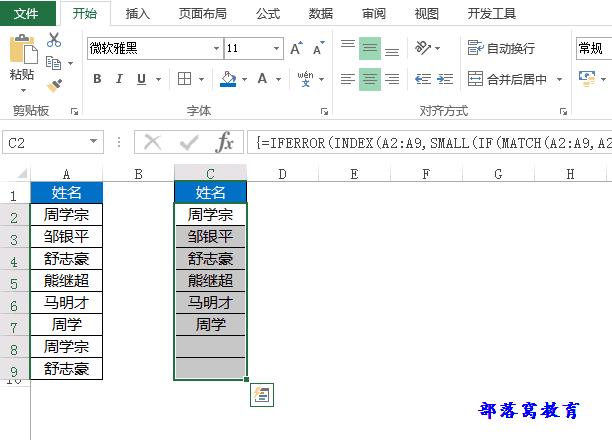This screenshot has width=612, height=440.
Task: Switch to 视图 tab
Action: (x=427, y=14)
